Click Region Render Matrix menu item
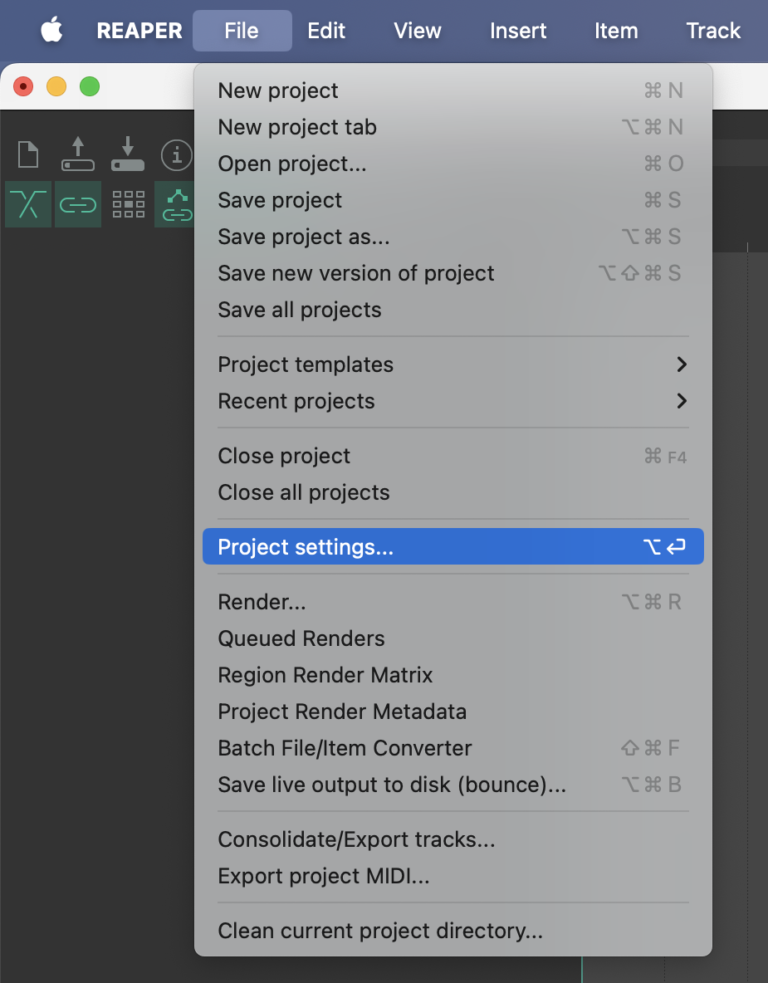 point(325,675)
